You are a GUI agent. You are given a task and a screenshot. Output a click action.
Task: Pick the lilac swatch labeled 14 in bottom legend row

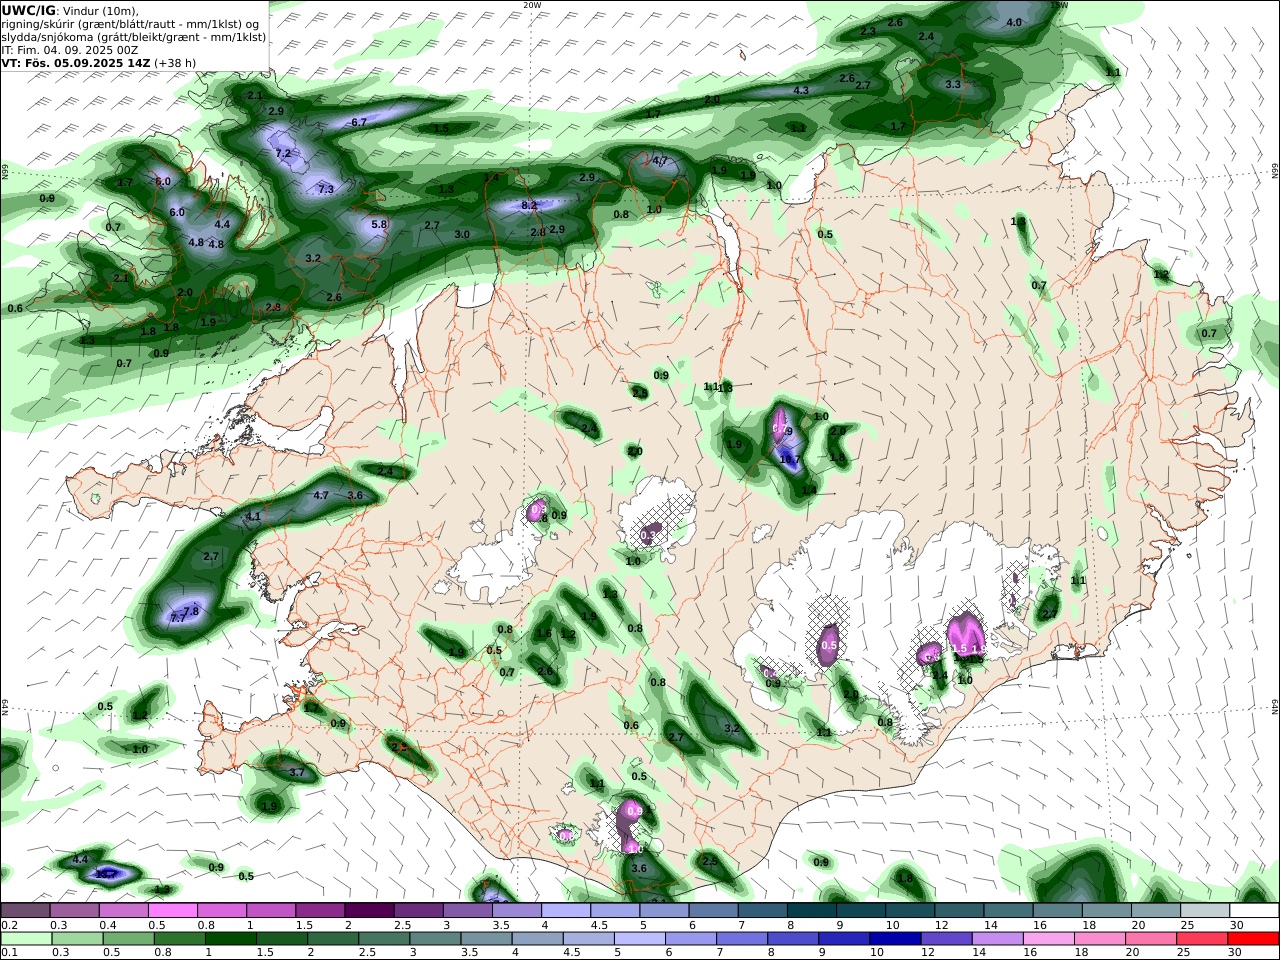tap(996, 939)
